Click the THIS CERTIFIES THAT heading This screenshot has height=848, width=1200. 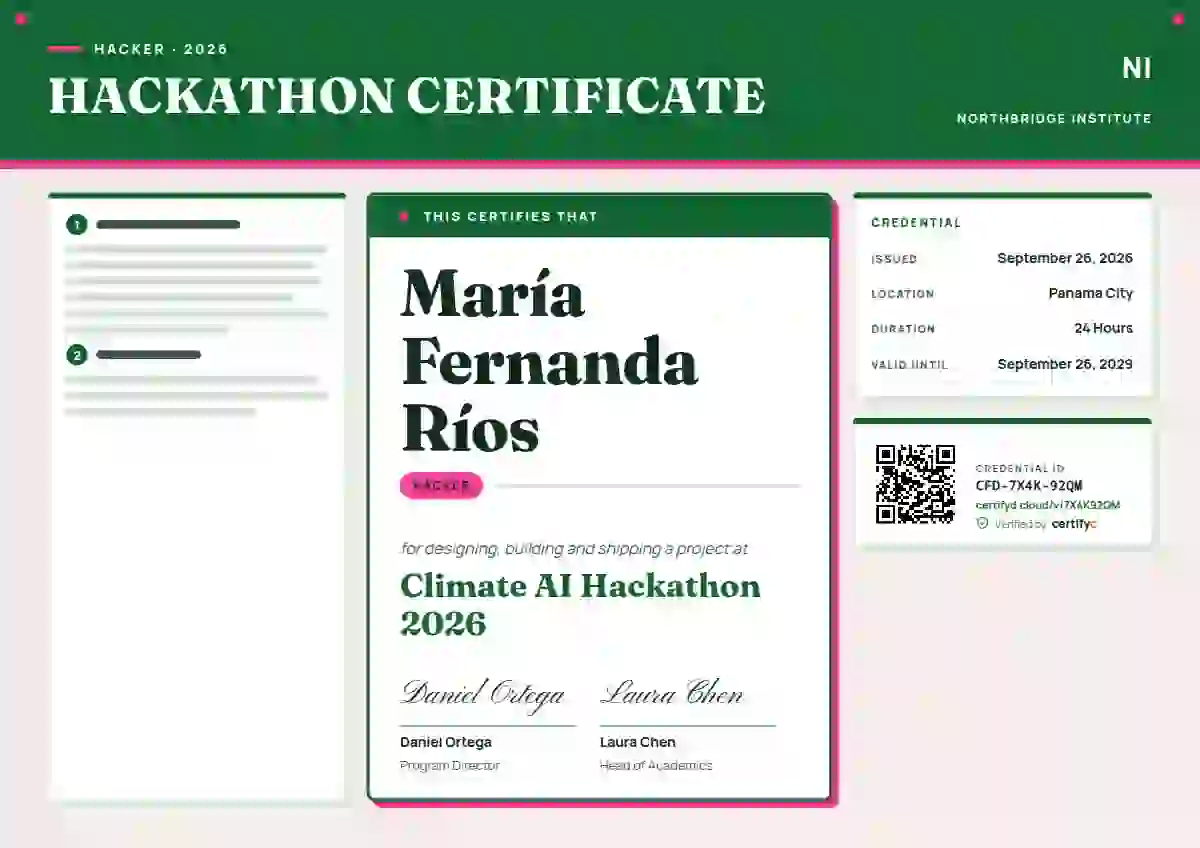pyautogui.click(x=510, y=216)
